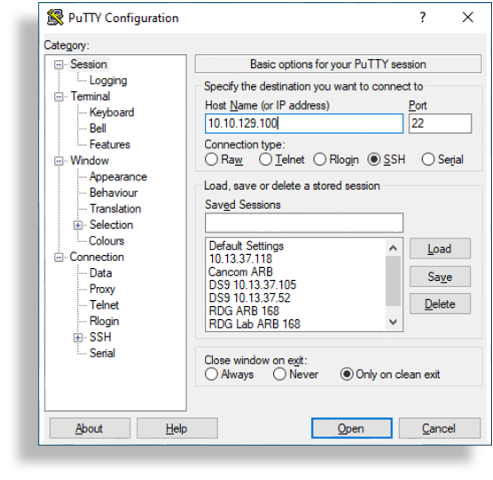Expand the Selection tree node
493x480 pixels.
point(78,225)
